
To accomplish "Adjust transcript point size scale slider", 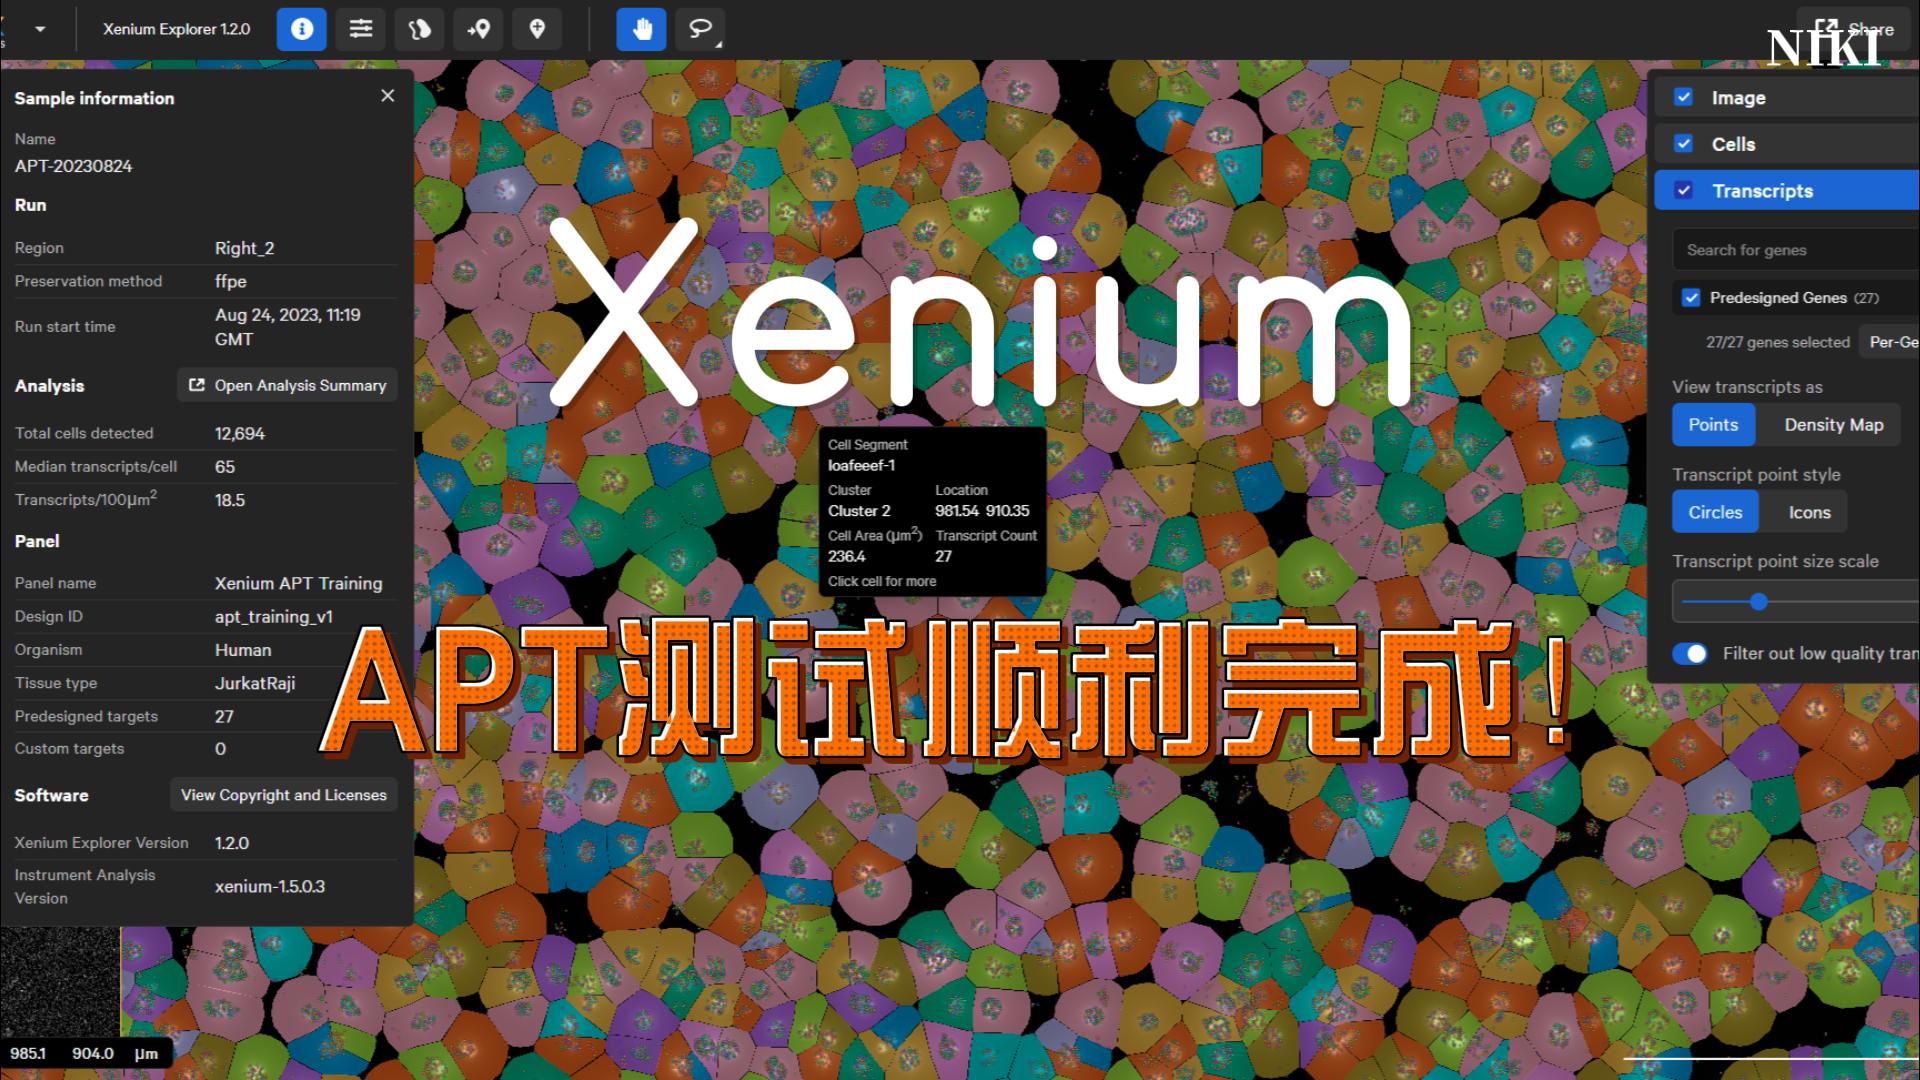I will 1758,603.
